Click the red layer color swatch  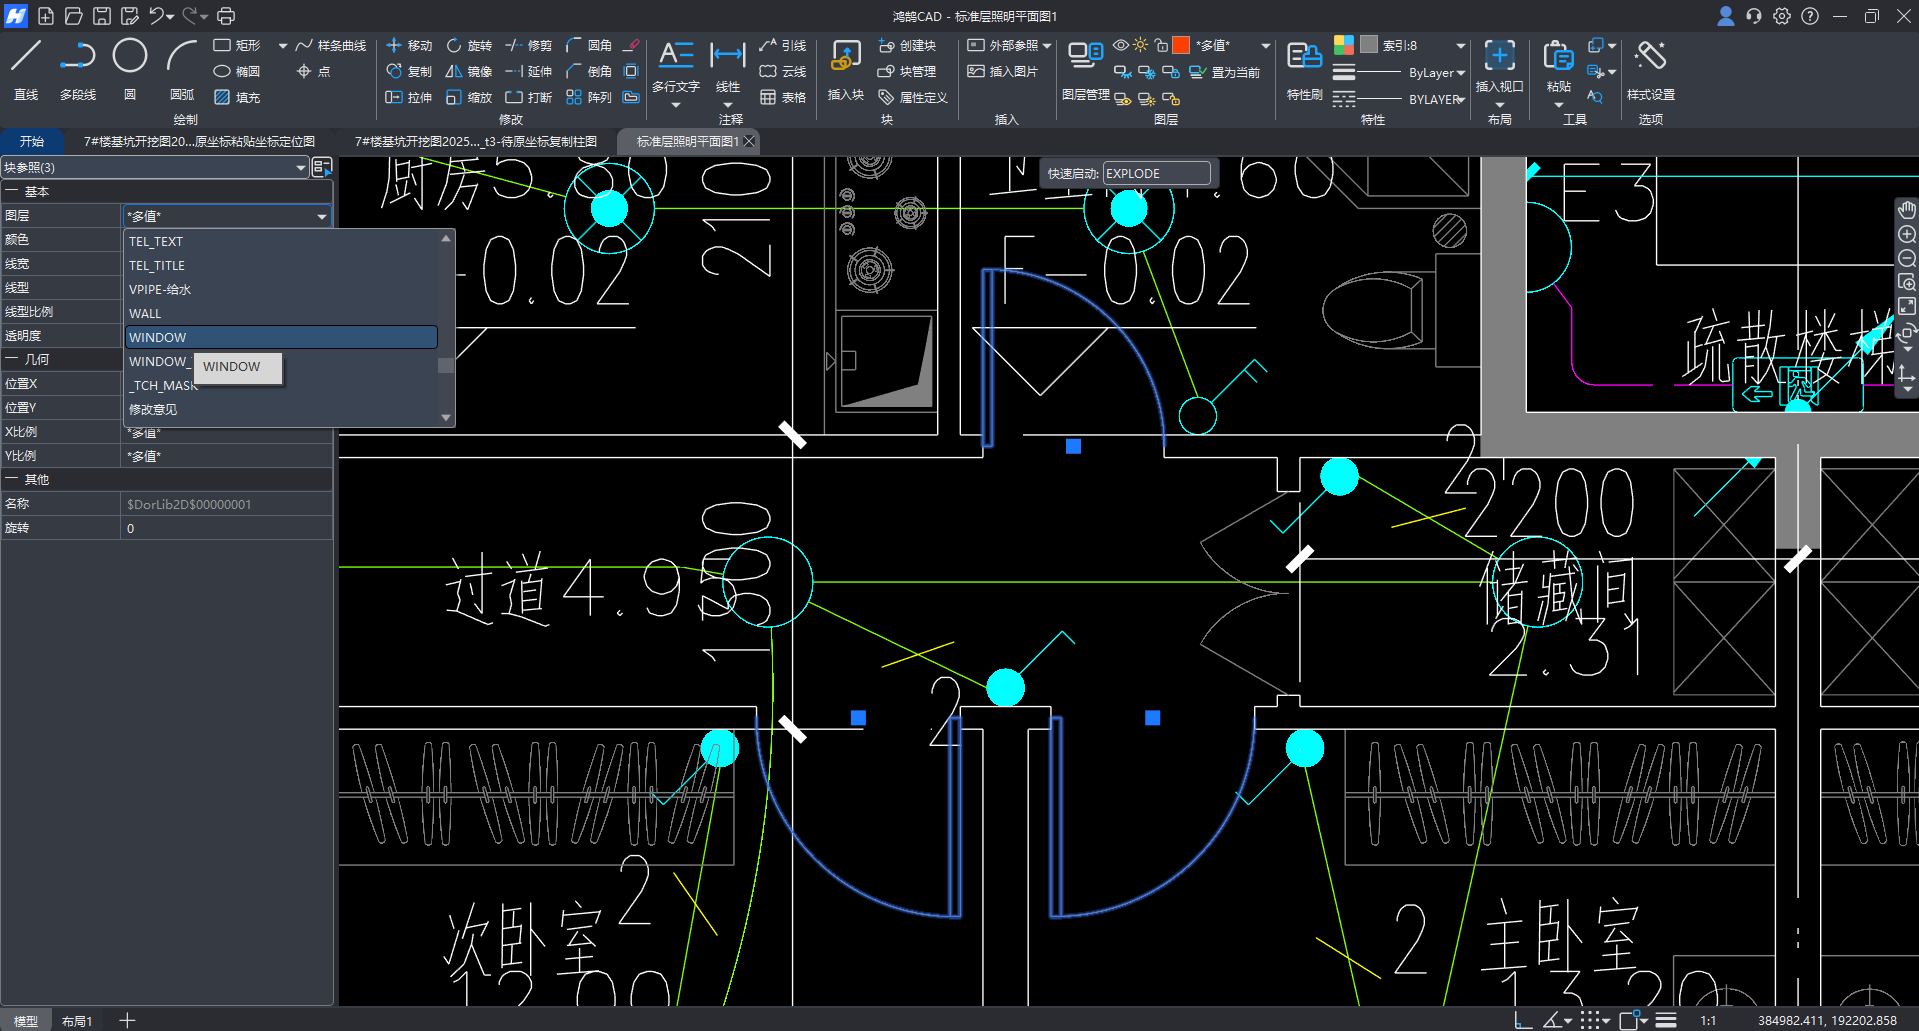click(x=1181, y=46)
